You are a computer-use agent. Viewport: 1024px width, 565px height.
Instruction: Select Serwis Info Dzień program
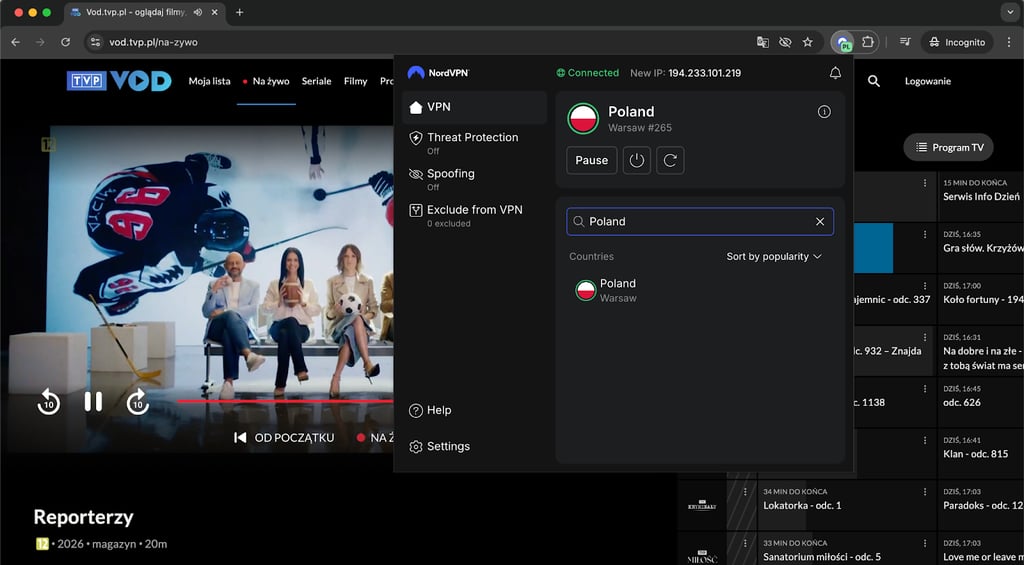pyautogui.click(x=982, y=197)
